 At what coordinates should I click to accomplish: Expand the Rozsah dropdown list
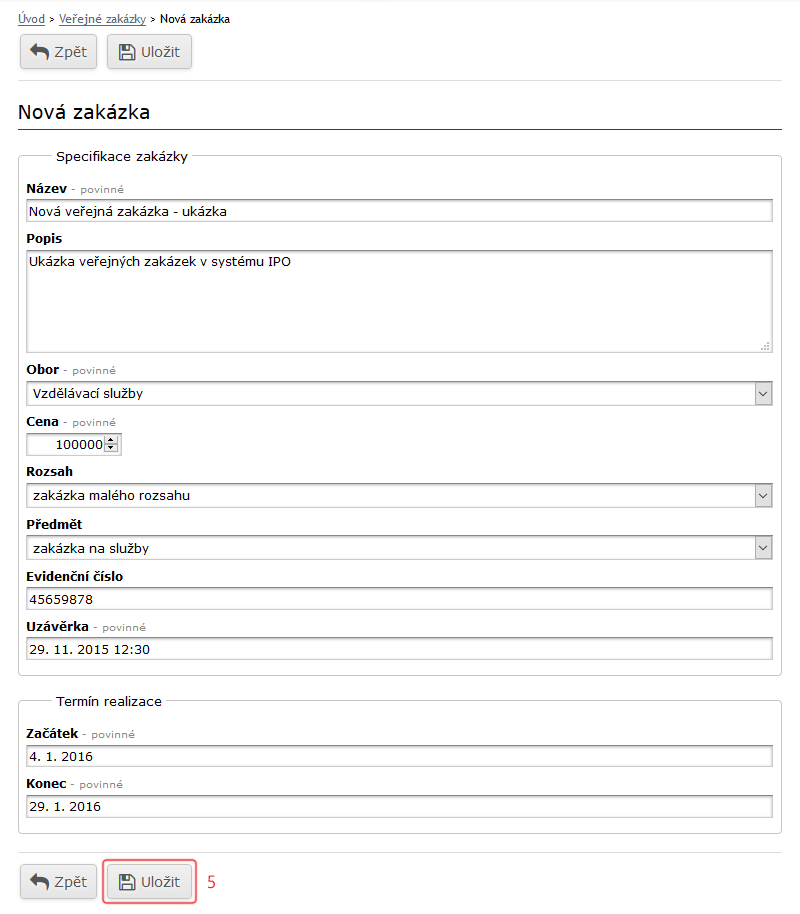(399, 496)
